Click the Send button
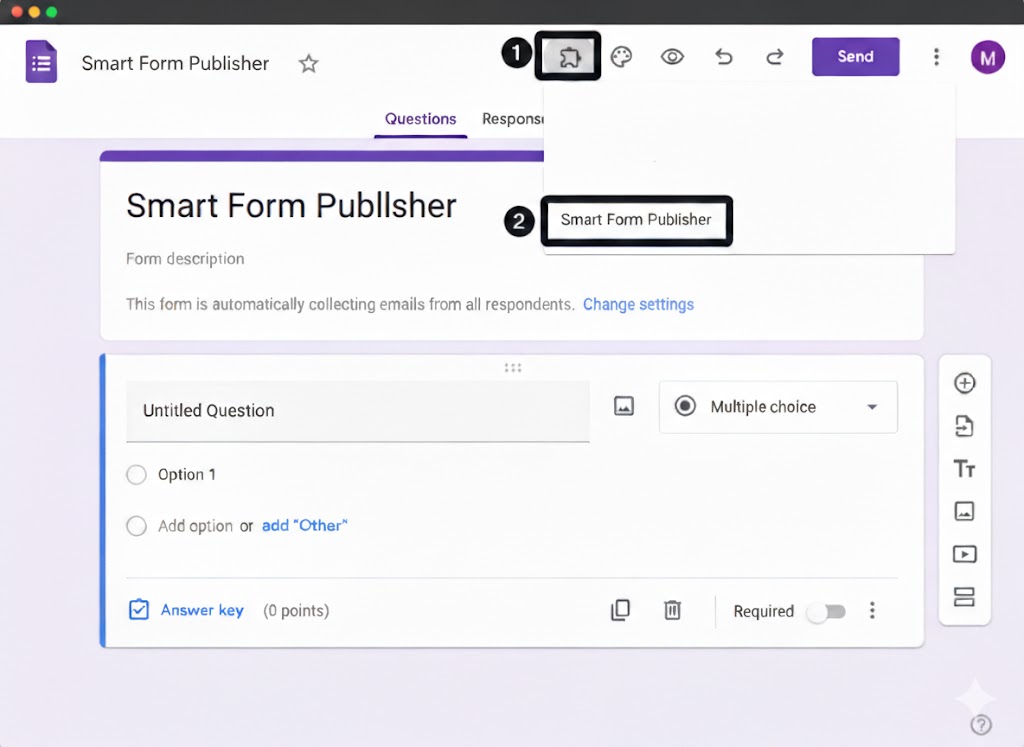The height and width of the screenshot is (747, 1024). 855,57
